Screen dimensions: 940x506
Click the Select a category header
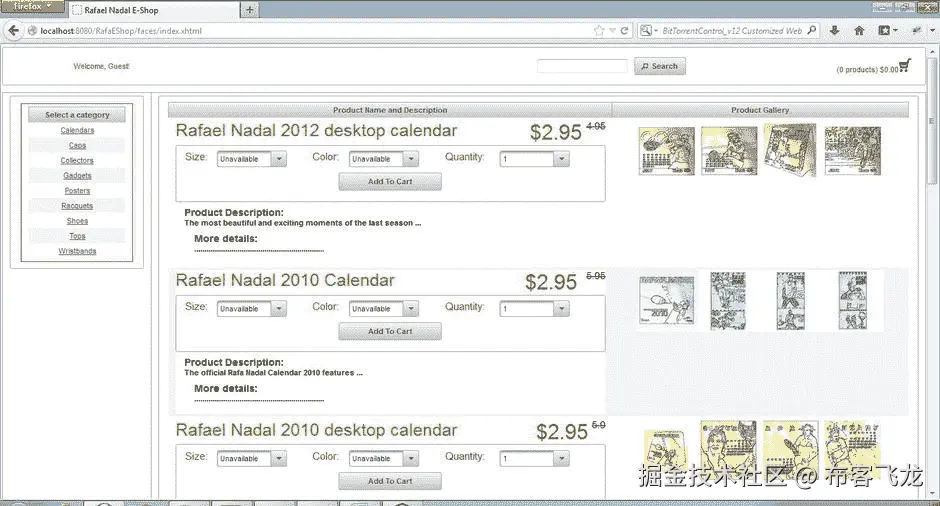[x=77, y=115]
